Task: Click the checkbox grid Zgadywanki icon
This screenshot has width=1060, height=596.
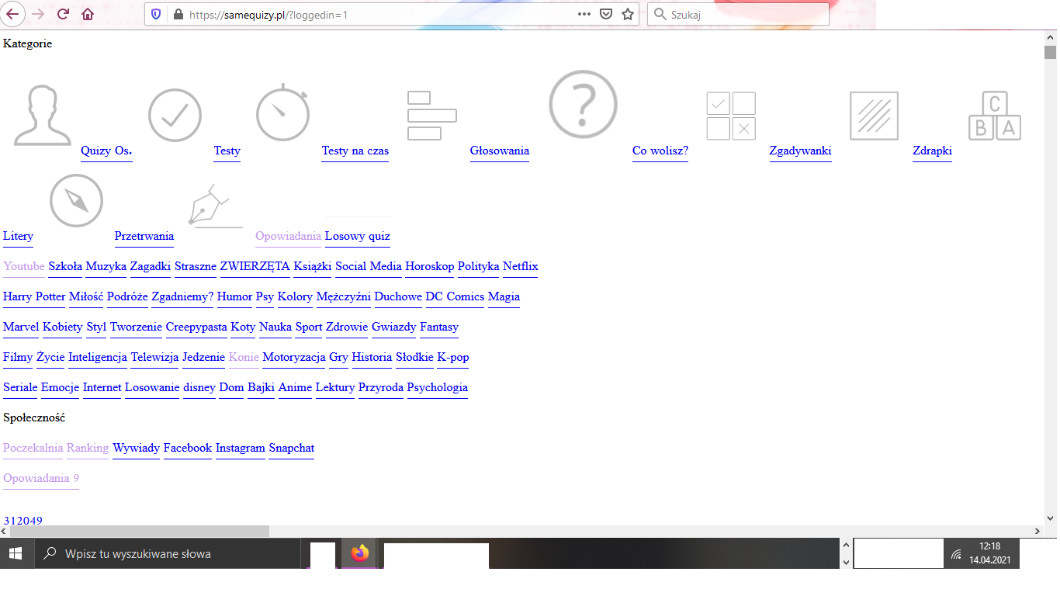Action: coord(731,116)
